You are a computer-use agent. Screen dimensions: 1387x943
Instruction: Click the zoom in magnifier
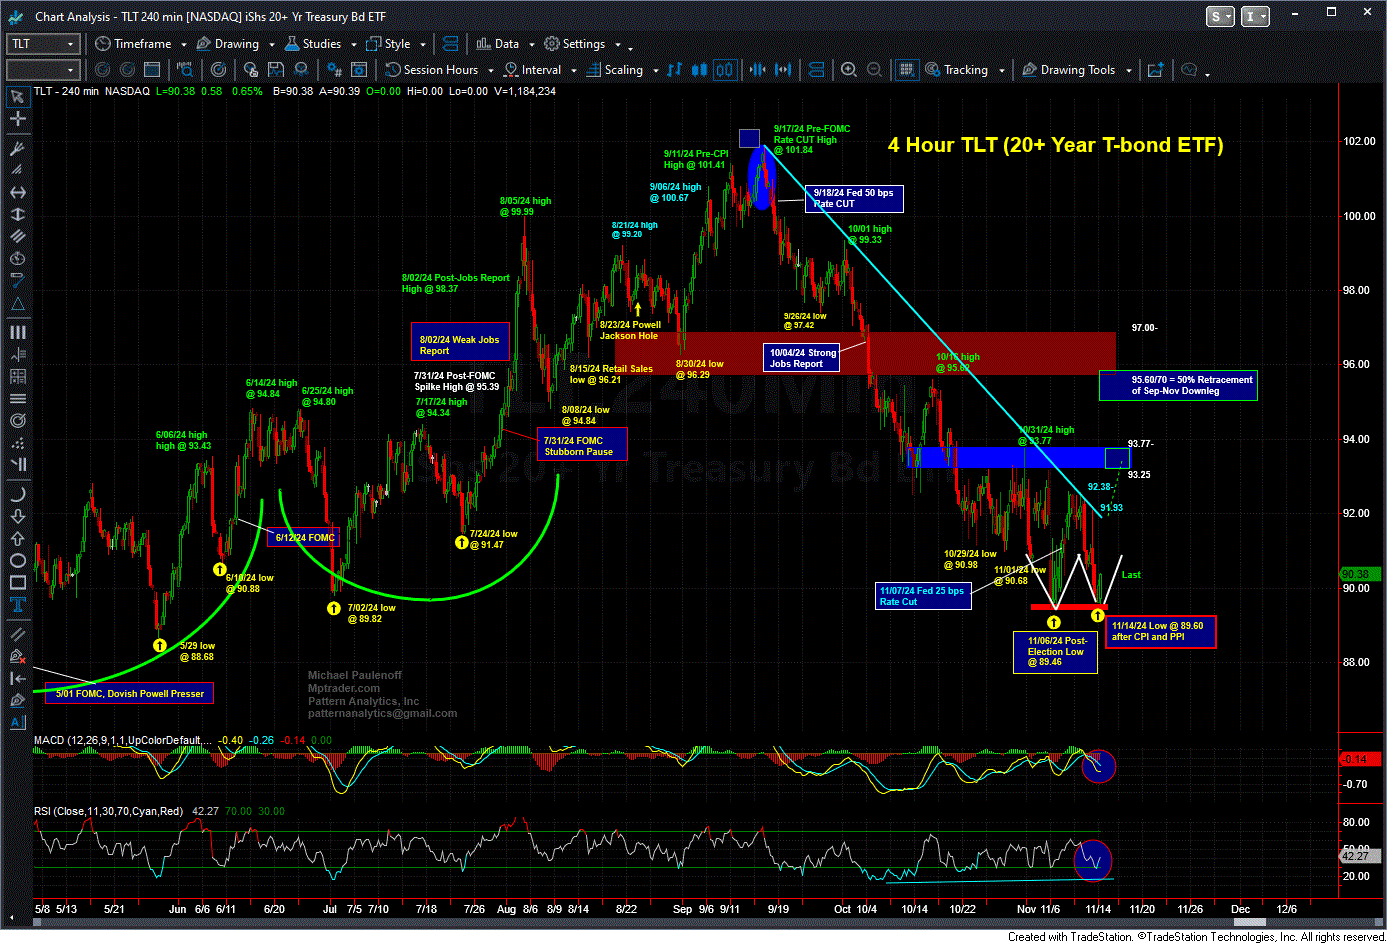pyautogui.click(x=848, y=69)
